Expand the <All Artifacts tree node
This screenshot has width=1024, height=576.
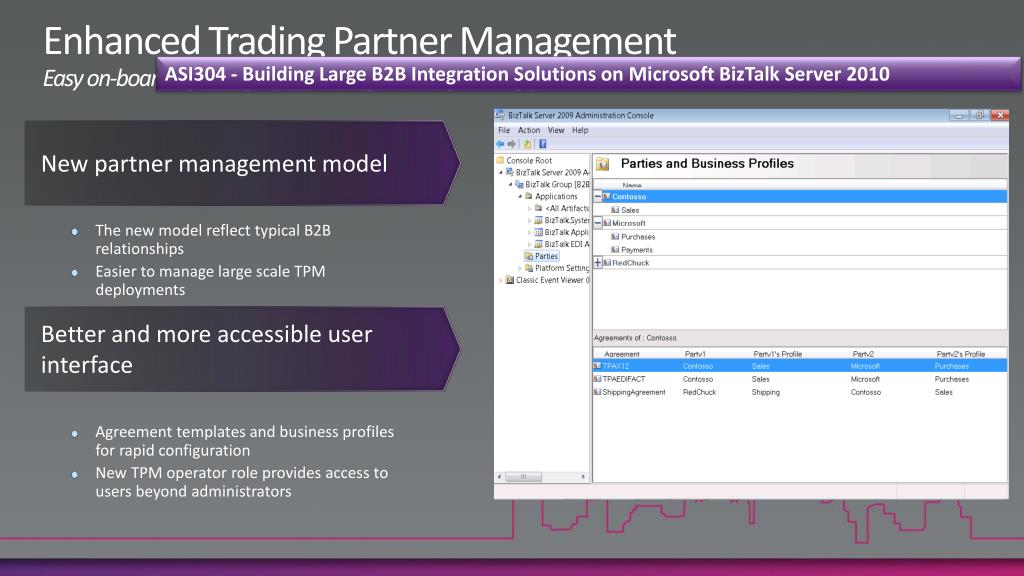pyautogui.click(x=530, y=208)
